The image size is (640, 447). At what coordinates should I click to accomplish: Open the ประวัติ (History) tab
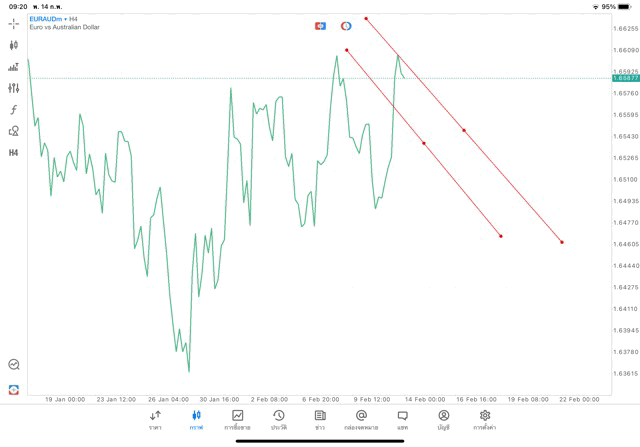tap(279, 419)
